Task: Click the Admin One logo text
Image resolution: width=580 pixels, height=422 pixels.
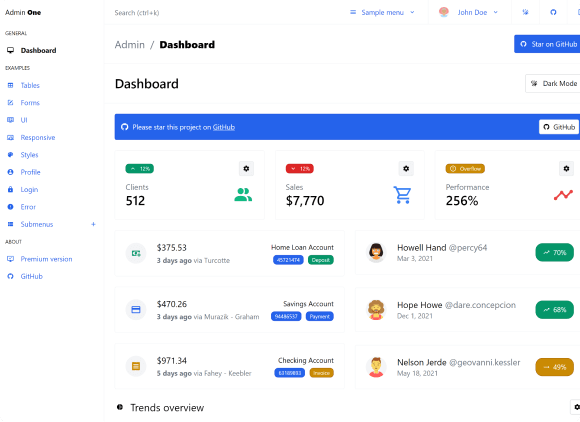Action: coord(23,13)
